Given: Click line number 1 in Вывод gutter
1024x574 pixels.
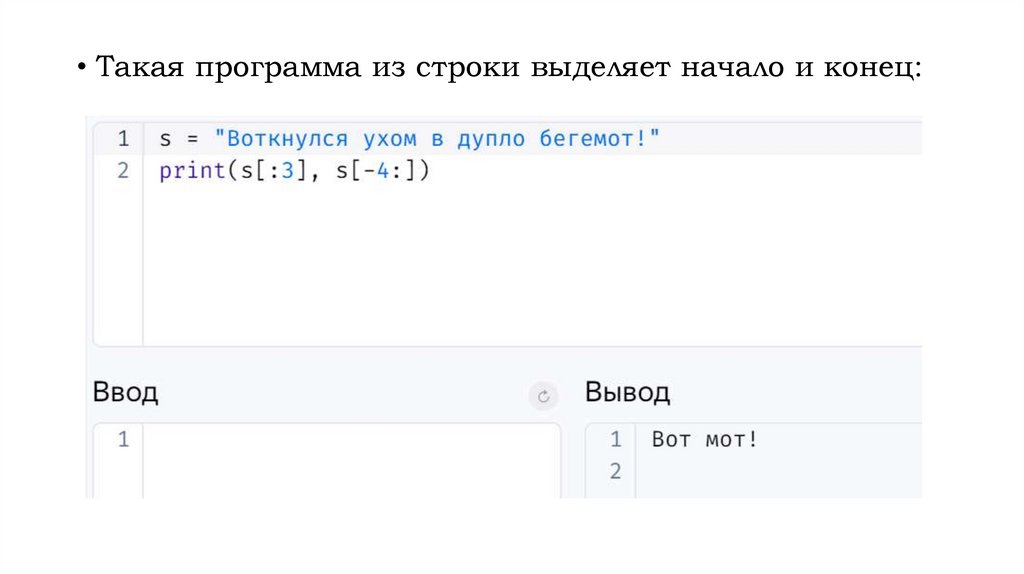Looking at the screenshot, I should pos(615,439).
